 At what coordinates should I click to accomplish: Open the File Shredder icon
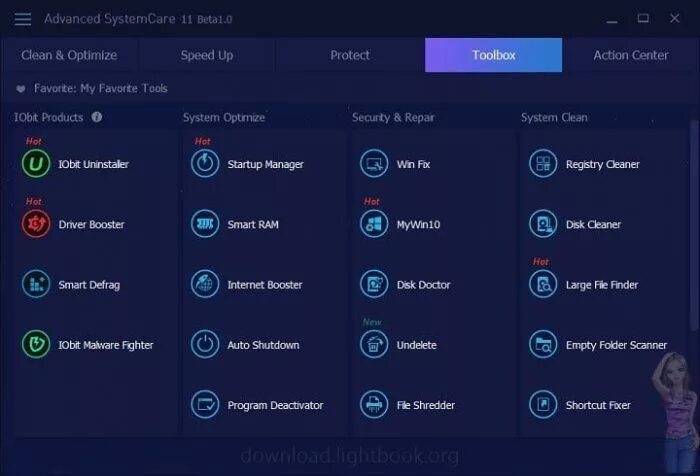point(374,405)
